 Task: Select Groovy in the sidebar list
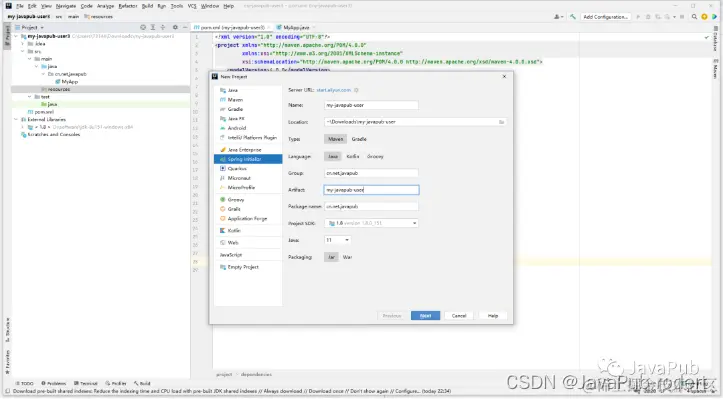tap(235, 200)
